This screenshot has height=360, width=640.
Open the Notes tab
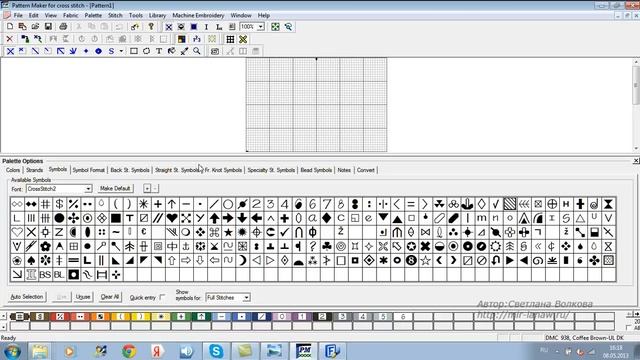pos(344,170)
